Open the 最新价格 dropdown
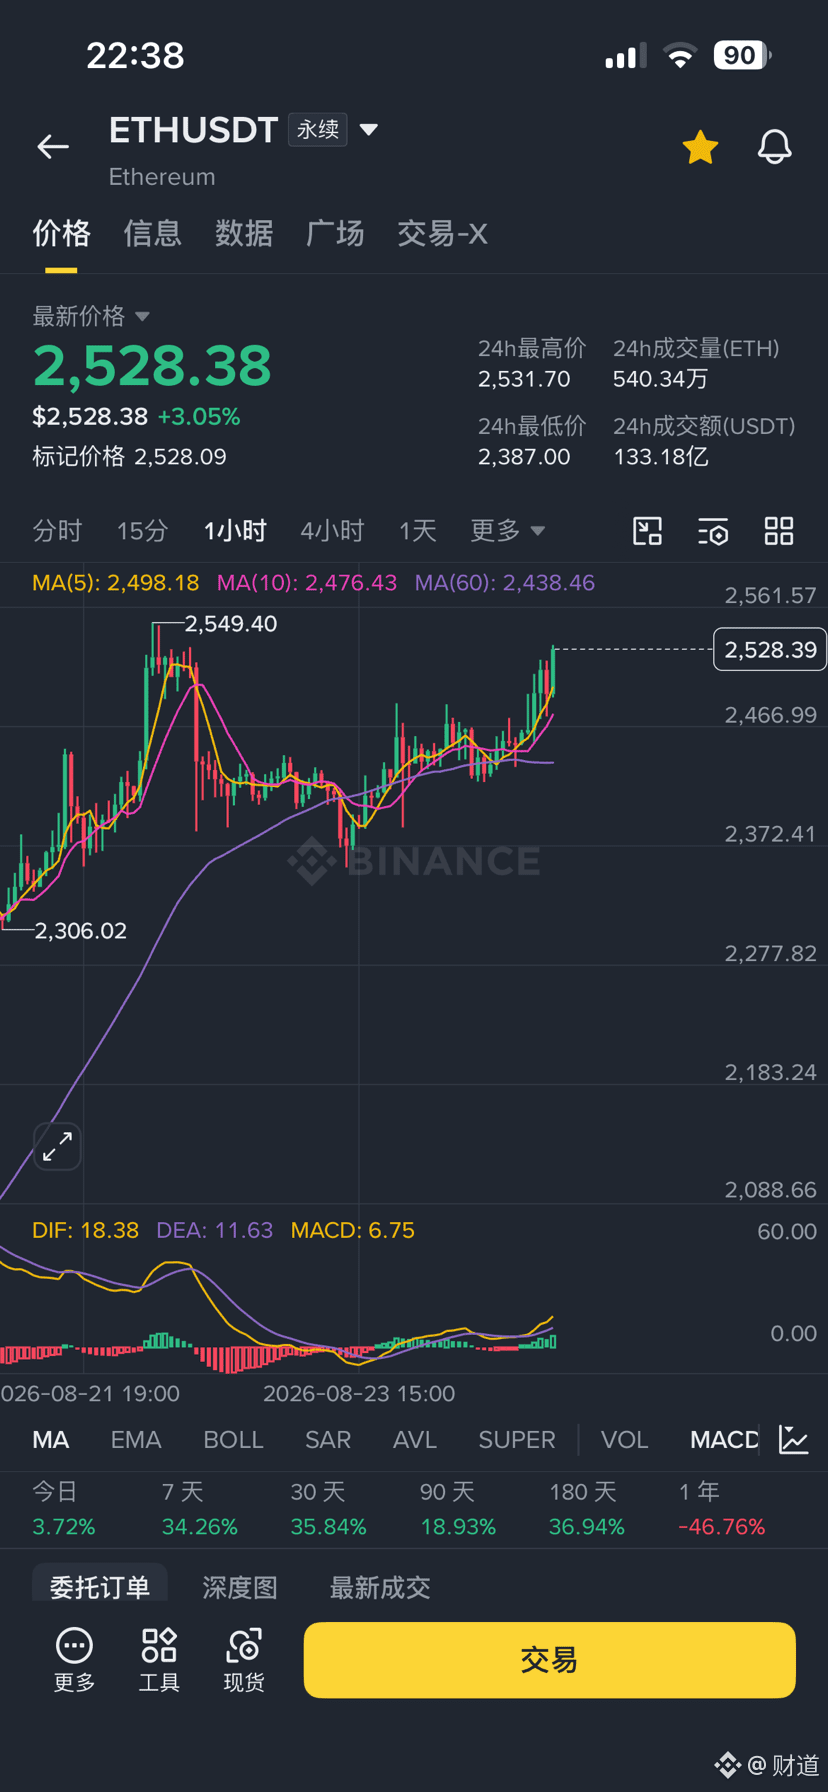 (x=91, y=316)
